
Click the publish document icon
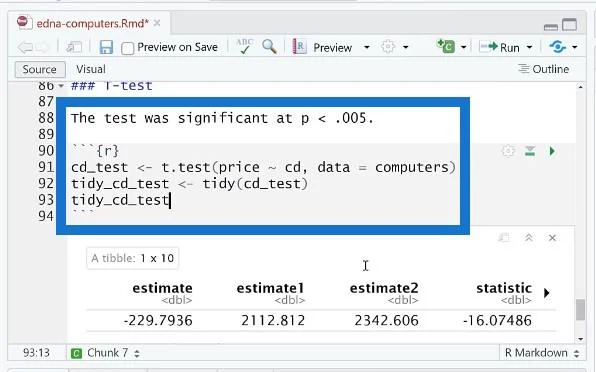pyautogui.click(x=557, y=47)
